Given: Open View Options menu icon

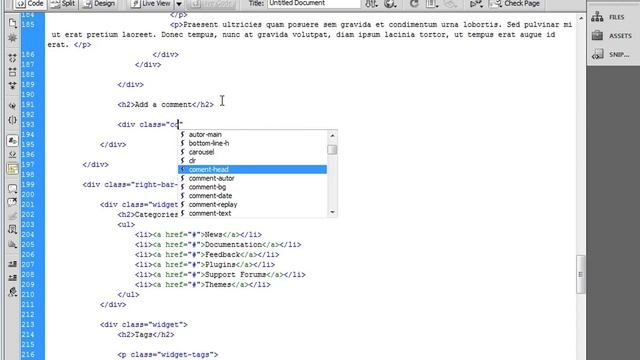Looking at the screenshot, I should point(432,4).
